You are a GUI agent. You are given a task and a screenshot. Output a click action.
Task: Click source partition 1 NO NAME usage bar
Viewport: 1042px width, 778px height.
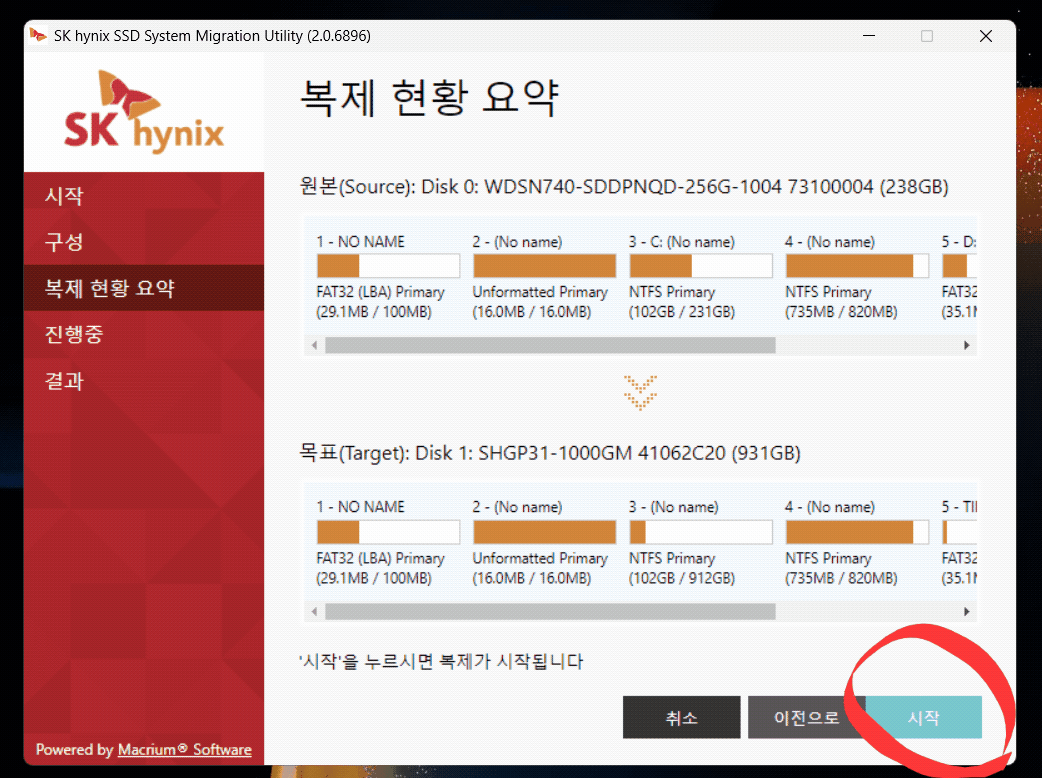pos(388,266)
